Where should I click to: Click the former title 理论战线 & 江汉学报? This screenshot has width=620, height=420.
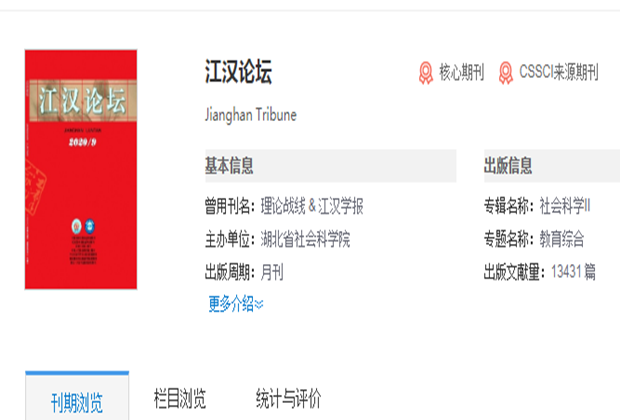(x=312, y=207)
